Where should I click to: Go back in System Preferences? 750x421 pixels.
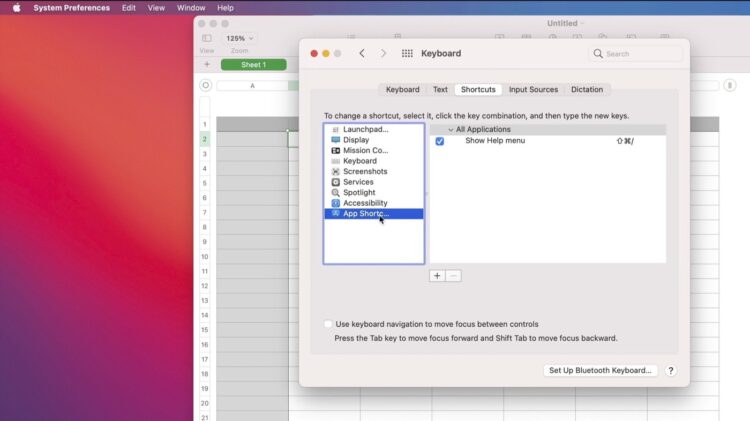pos(362,53)
